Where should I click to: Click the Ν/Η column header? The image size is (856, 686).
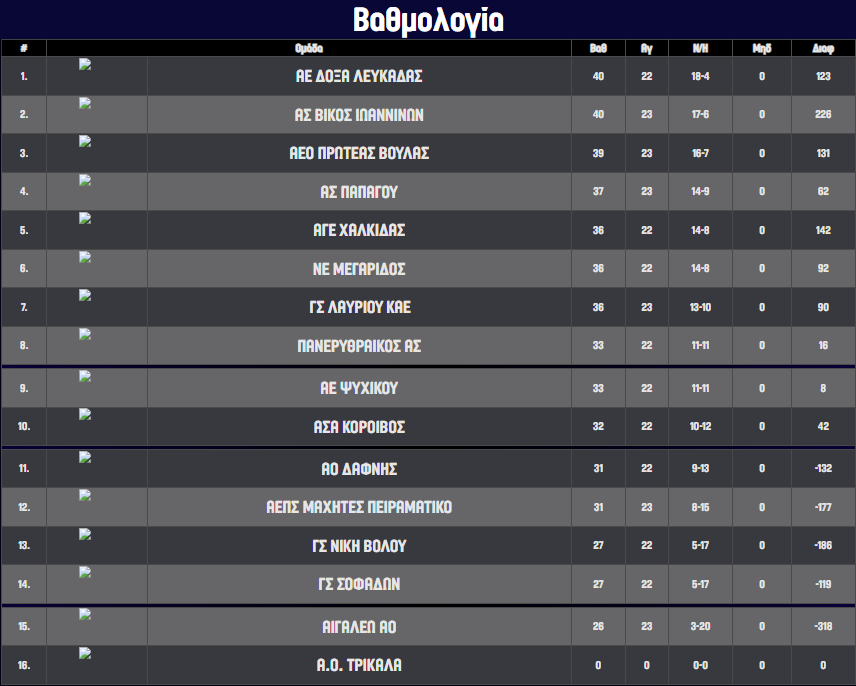pos(701,48)
